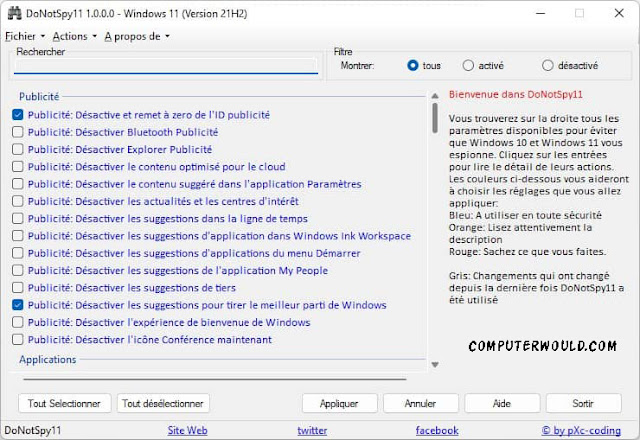Open the Actions menu
This screenshot has width=640, height=440.
[74, 36]
